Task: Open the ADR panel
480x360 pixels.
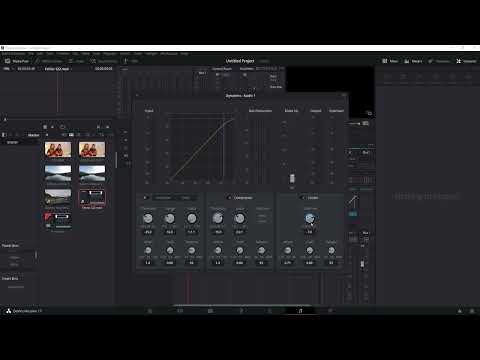Action: point(131,61)
